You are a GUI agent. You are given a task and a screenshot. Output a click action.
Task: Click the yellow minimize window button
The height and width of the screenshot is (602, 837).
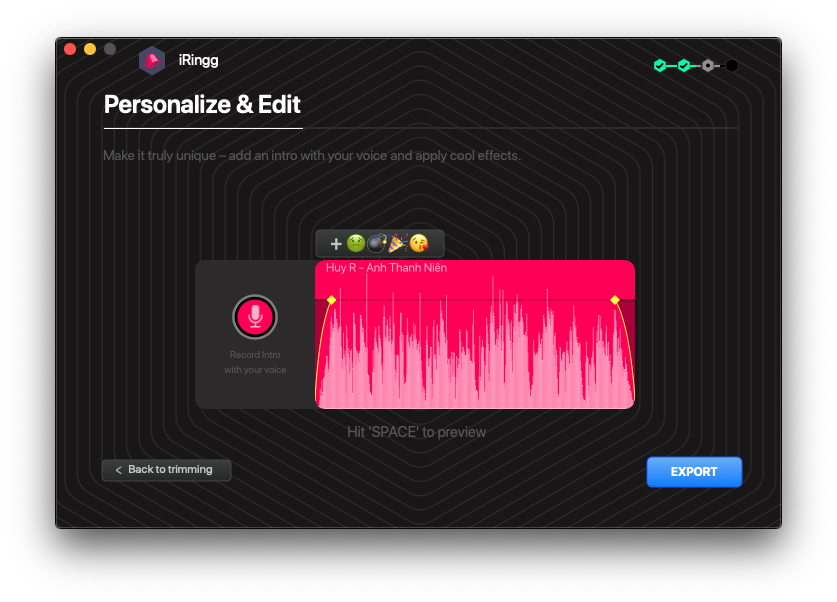coord(90,49)
